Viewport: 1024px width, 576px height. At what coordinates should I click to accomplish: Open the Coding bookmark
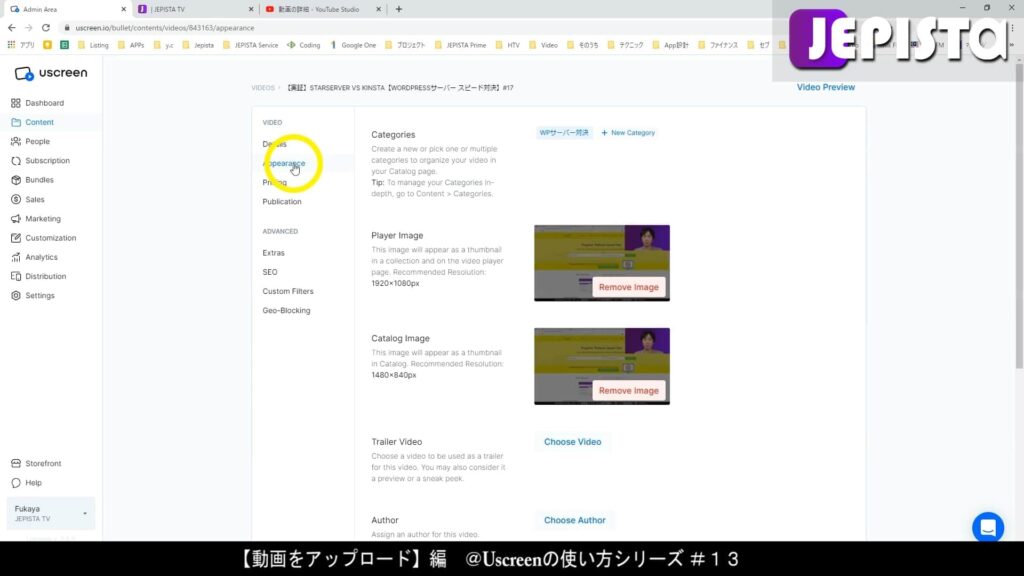click(x=304, y=45)
